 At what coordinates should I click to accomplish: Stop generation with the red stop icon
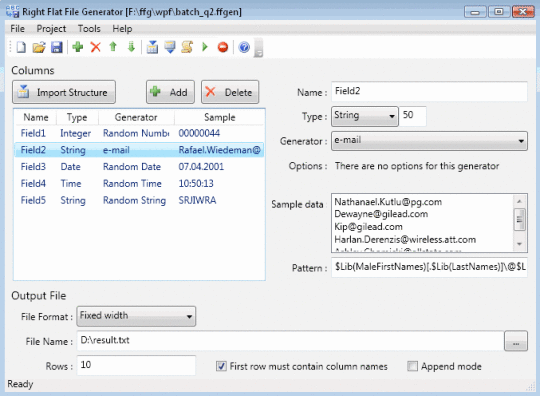[x=223, y=47]
